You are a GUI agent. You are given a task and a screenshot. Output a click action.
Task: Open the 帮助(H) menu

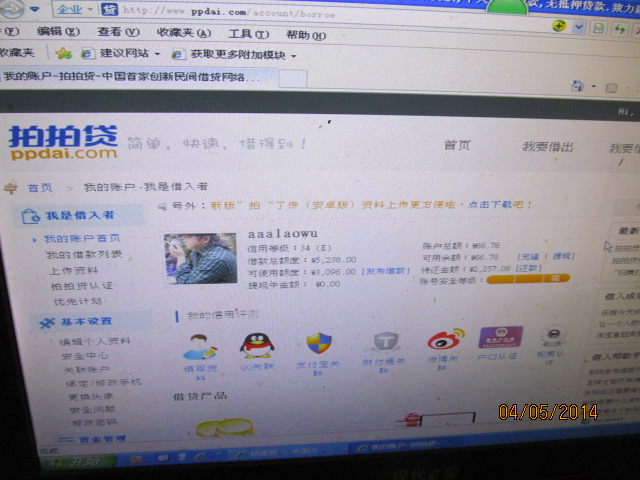[306, 36]
